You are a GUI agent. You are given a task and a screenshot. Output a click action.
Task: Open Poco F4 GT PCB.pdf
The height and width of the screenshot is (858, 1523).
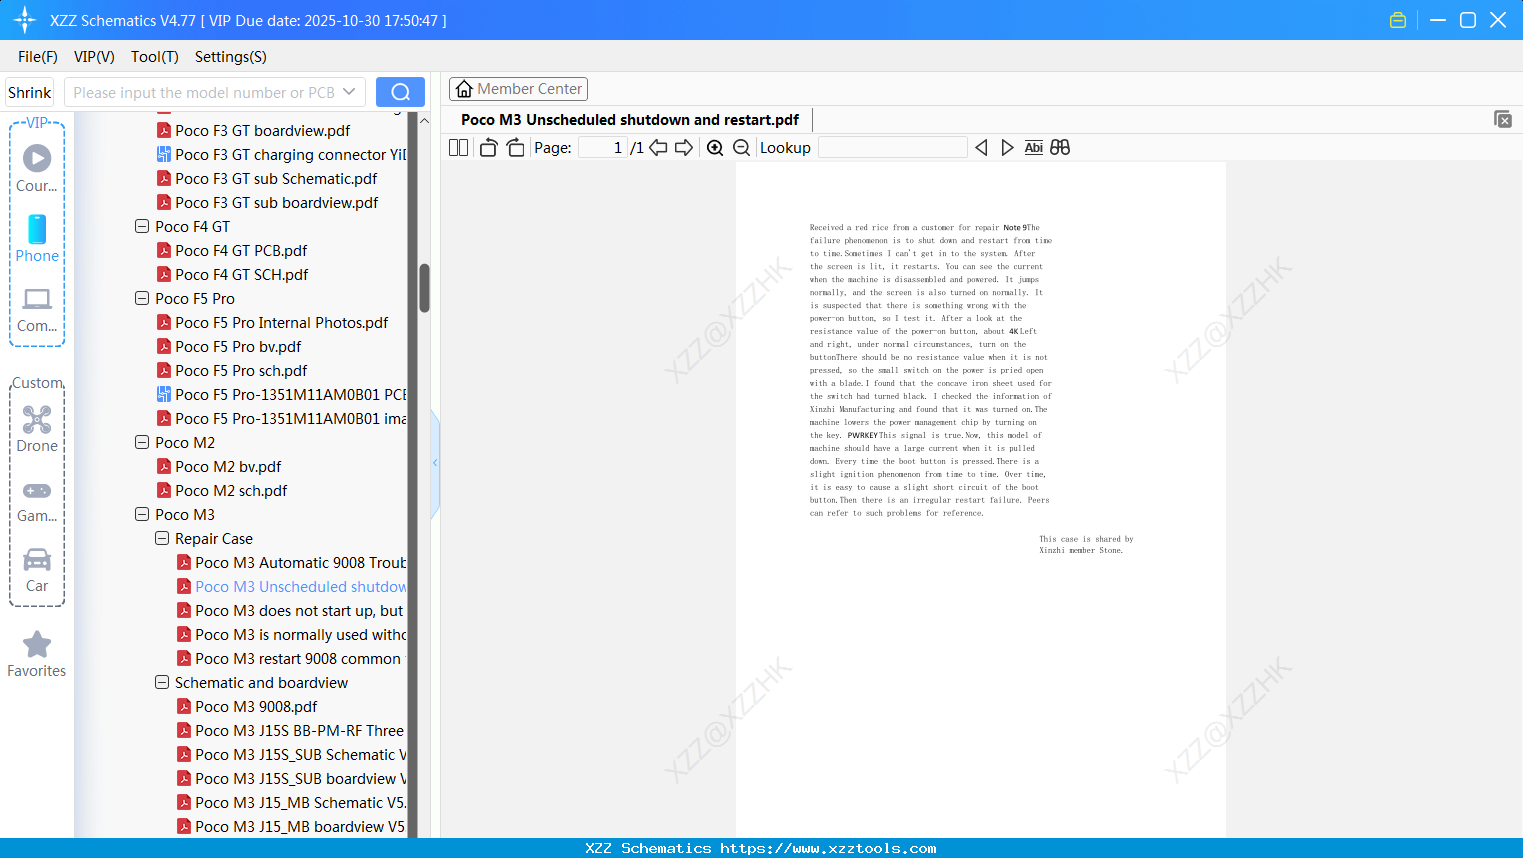point(232,251)
